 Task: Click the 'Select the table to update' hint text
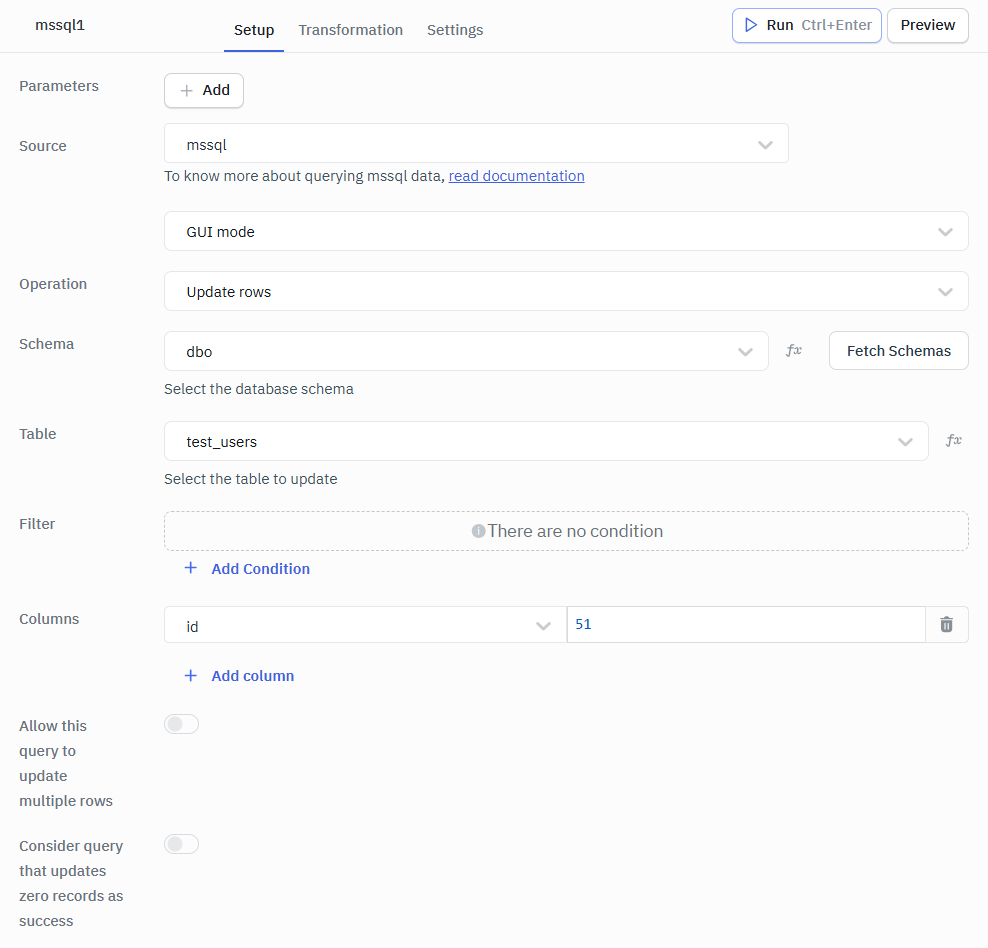coord(250,479)
